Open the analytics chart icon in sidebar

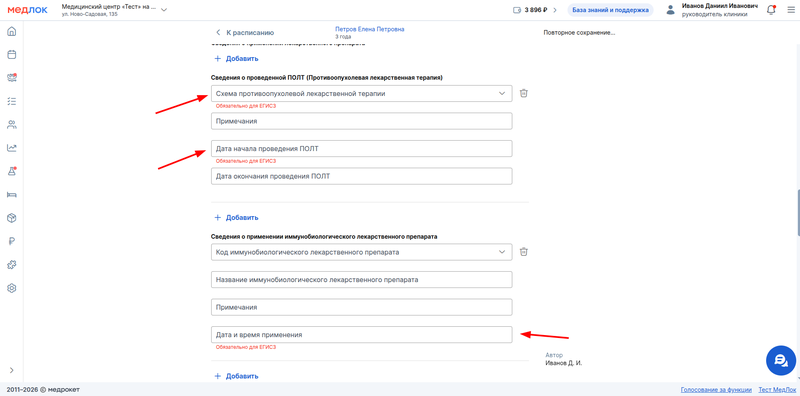point(12,148)
